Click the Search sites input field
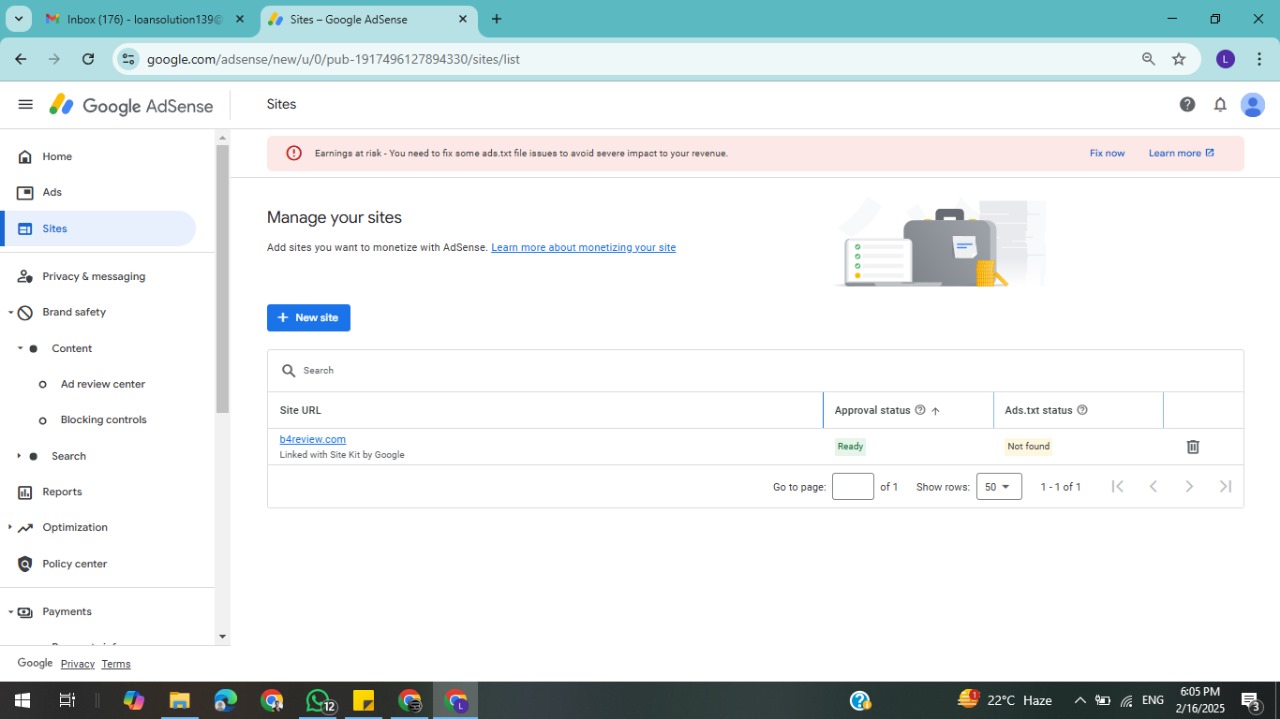The height and width of the screenshot is (719, 1280). coord(755,371)
